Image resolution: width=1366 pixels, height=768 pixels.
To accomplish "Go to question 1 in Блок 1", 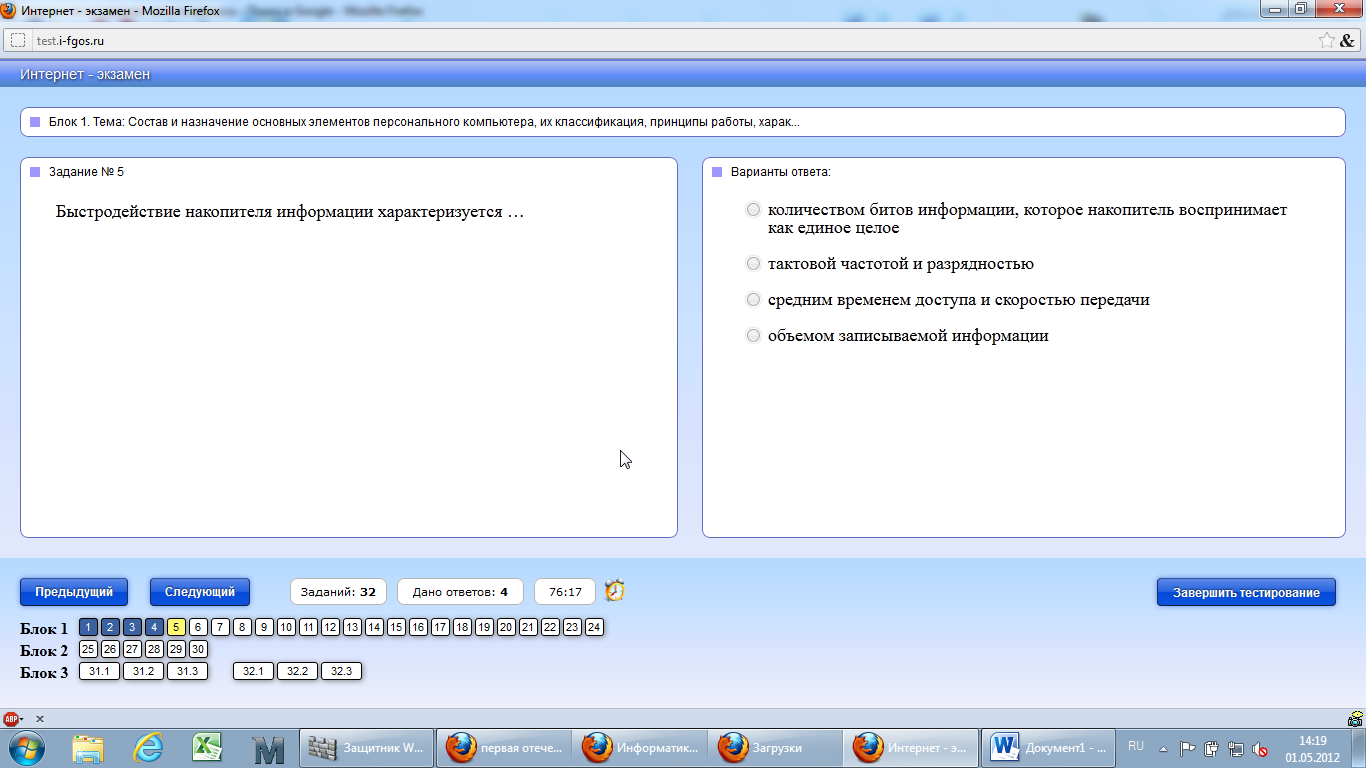I will pyautogui.click(x=88, y=627).
